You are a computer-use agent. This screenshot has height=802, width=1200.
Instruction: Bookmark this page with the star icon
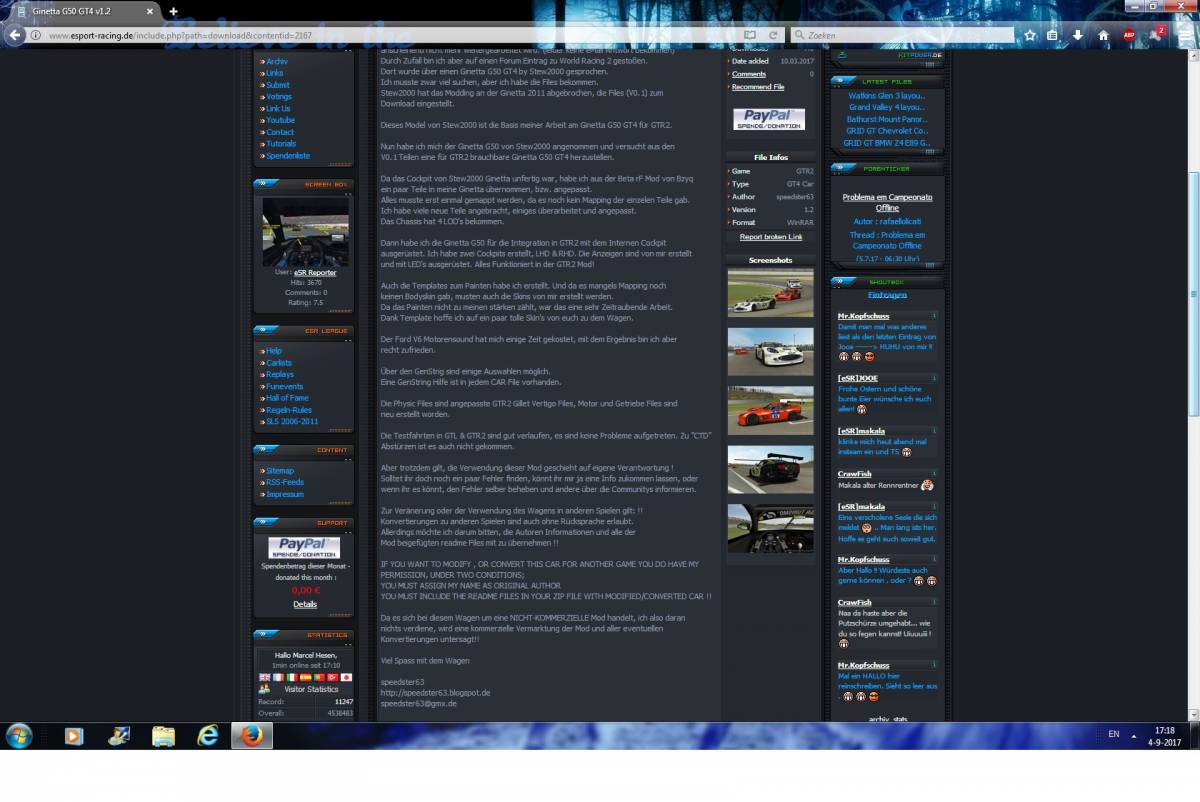click(x=1029, y=35)
